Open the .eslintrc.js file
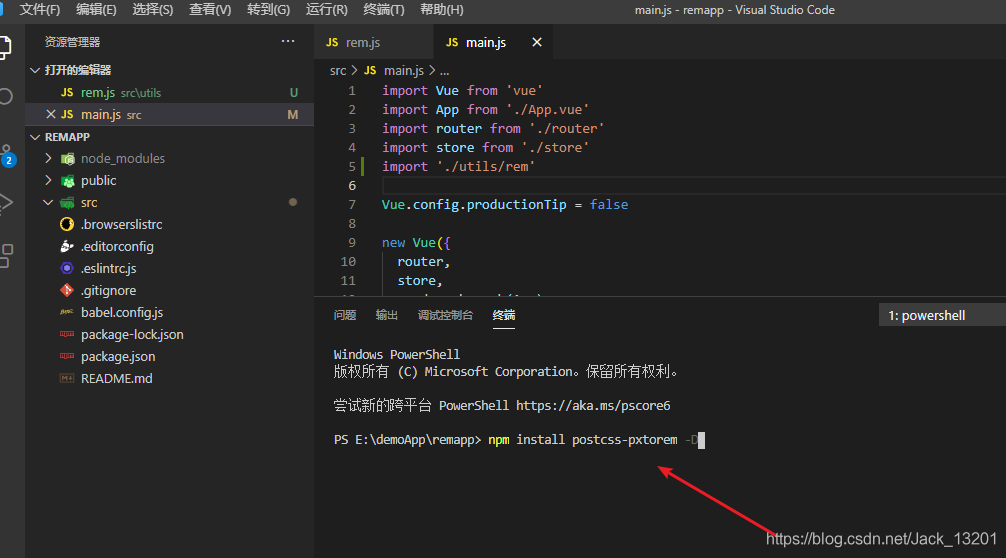The height and width of the screenshot is (558, 1006). [x=108, y=269]
